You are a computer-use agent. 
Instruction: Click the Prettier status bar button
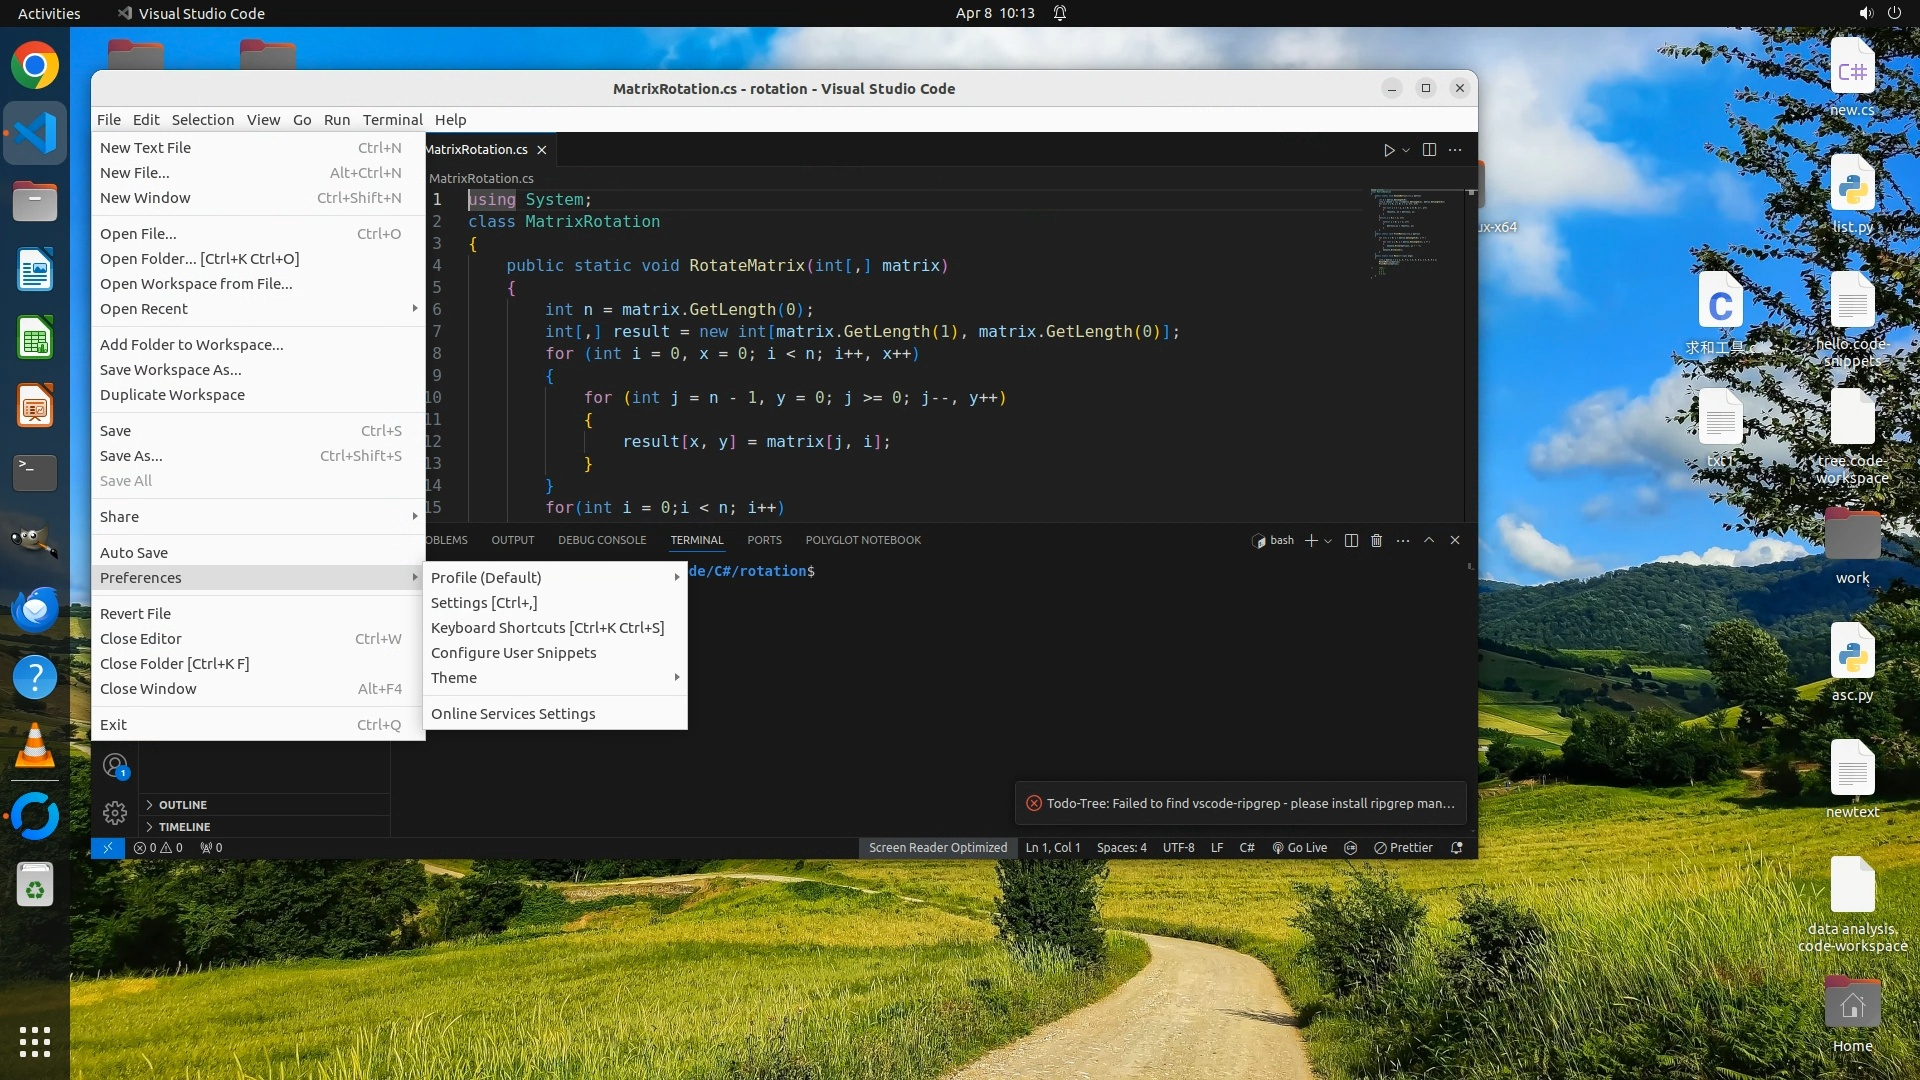pyautogui.click(x=1404, y=848)
